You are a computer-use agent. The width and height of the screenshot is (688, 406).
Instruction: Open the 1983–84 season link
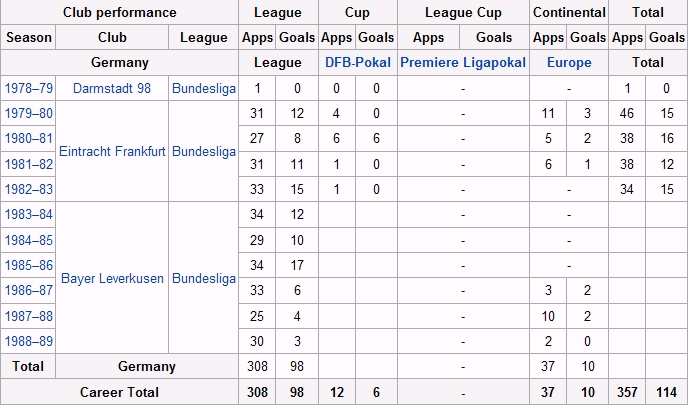coord(28,215)
